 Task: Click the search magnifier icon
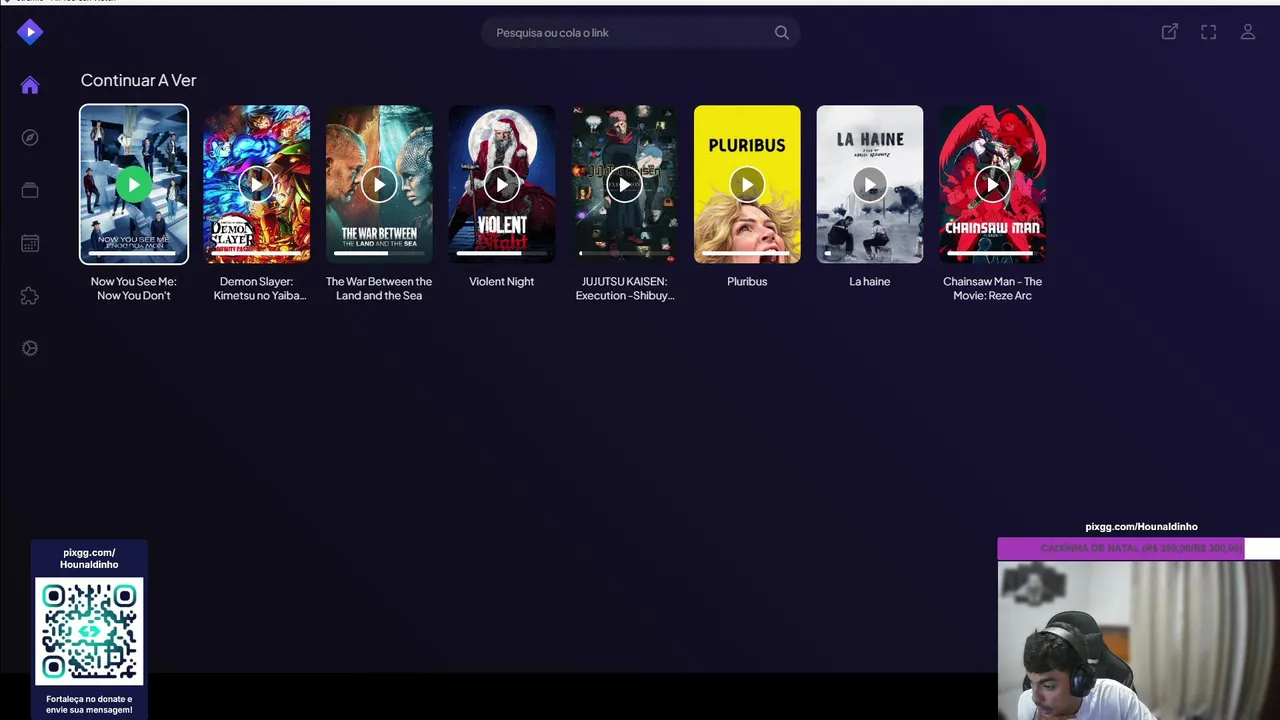click(782, 33)
